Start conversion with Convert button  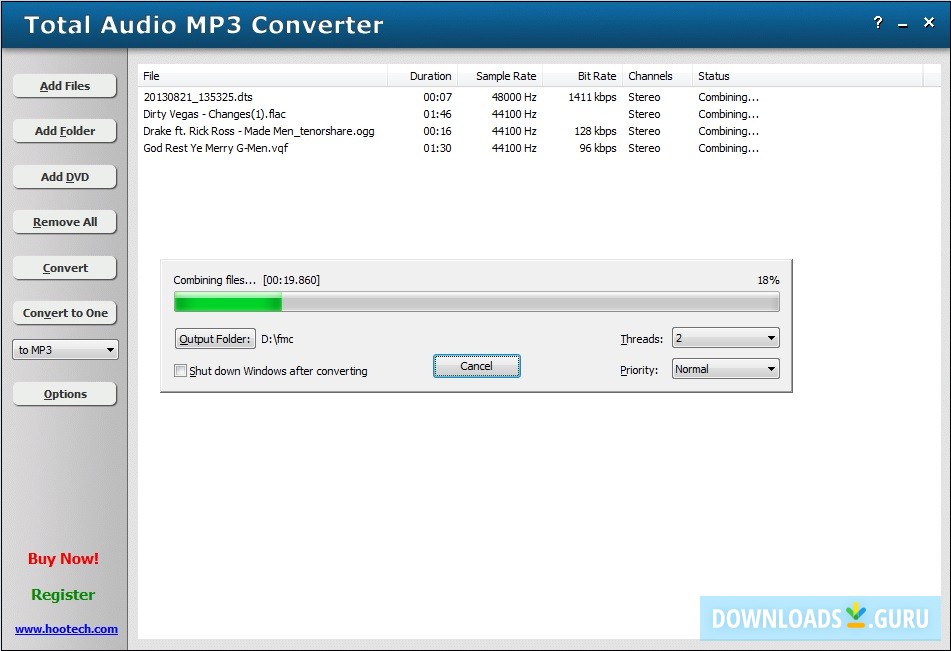65,268
